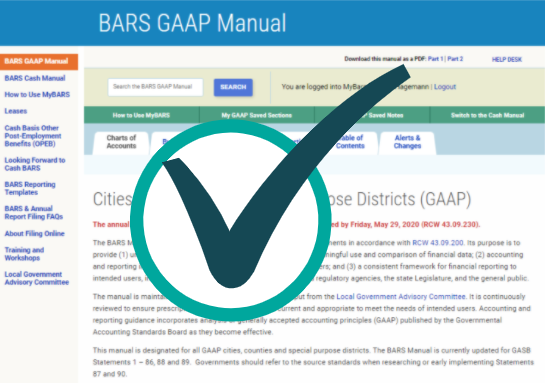The height and width of the screenshot is (383, 545).
Task: Download PDF Part 1 of the manual
Action: 436,59
